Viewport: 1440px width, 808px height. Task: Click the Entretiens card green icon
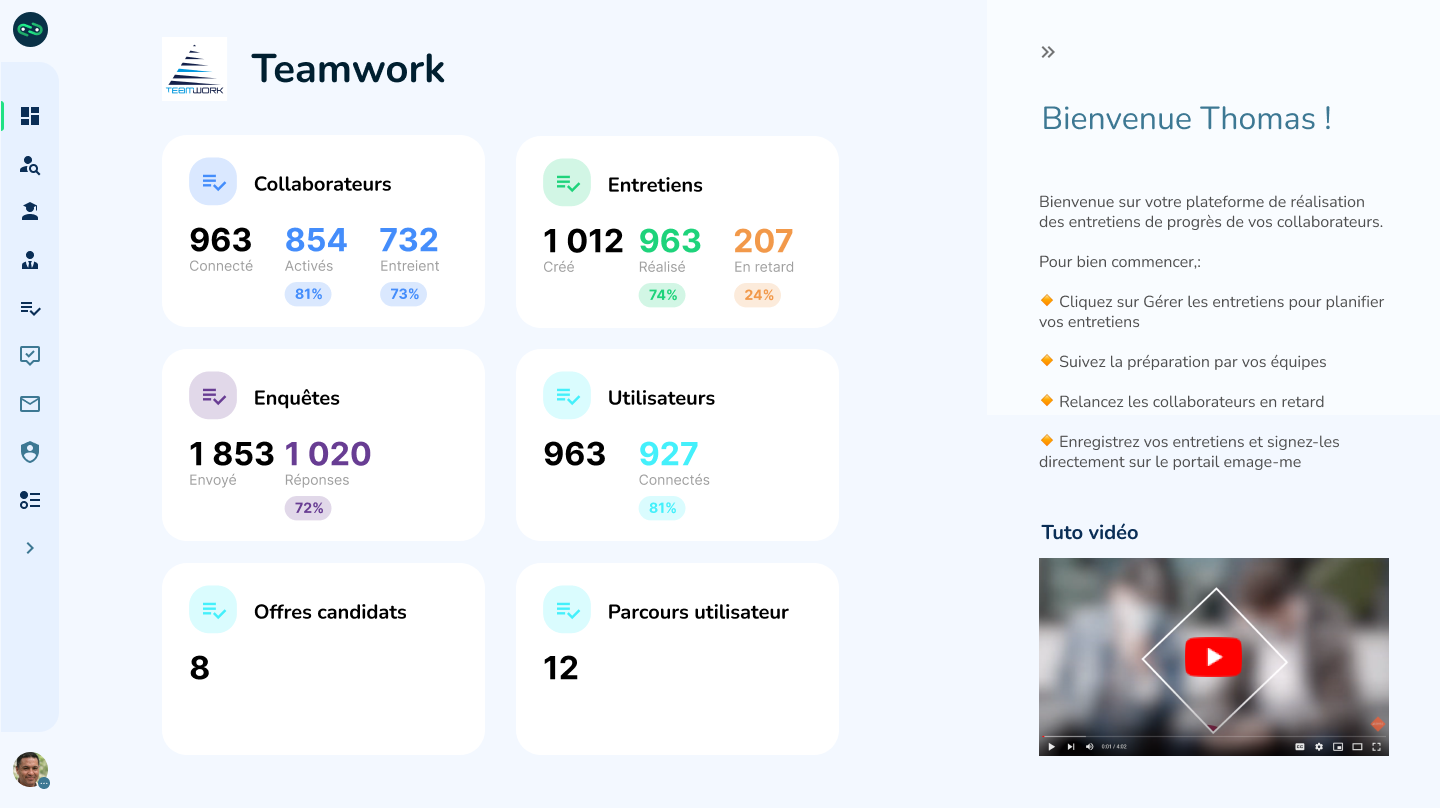pos(567,183)
